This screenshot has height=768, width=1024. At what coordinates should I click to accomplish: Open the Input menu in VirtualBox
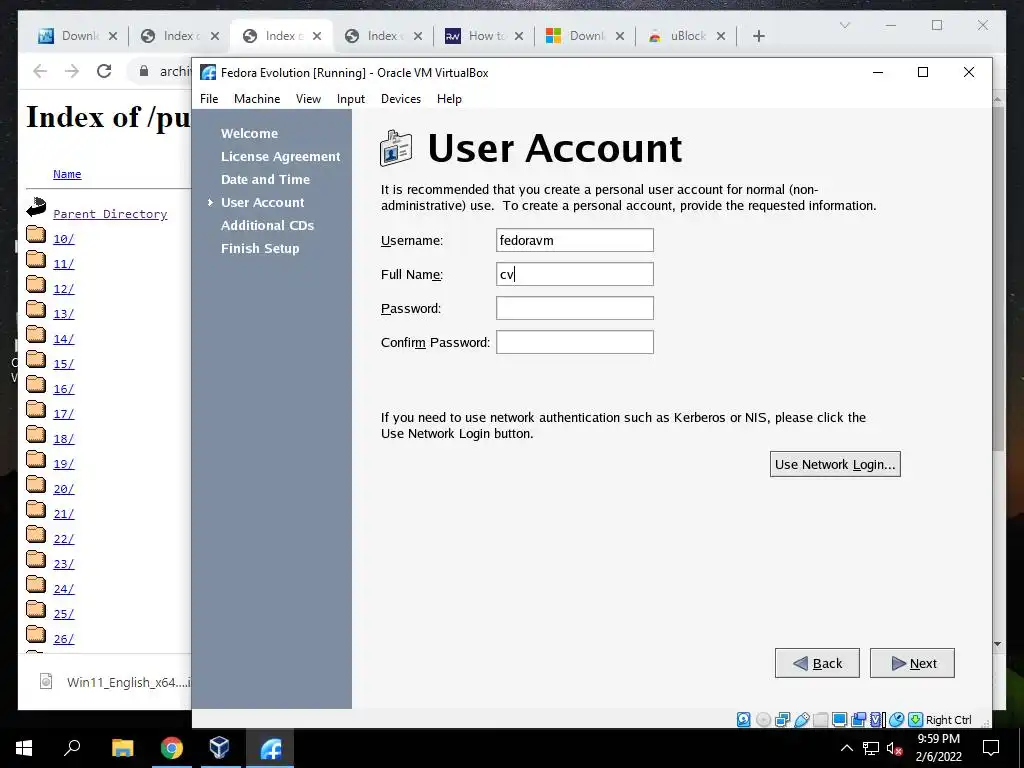pyautogui.click(x=351, y=99)
